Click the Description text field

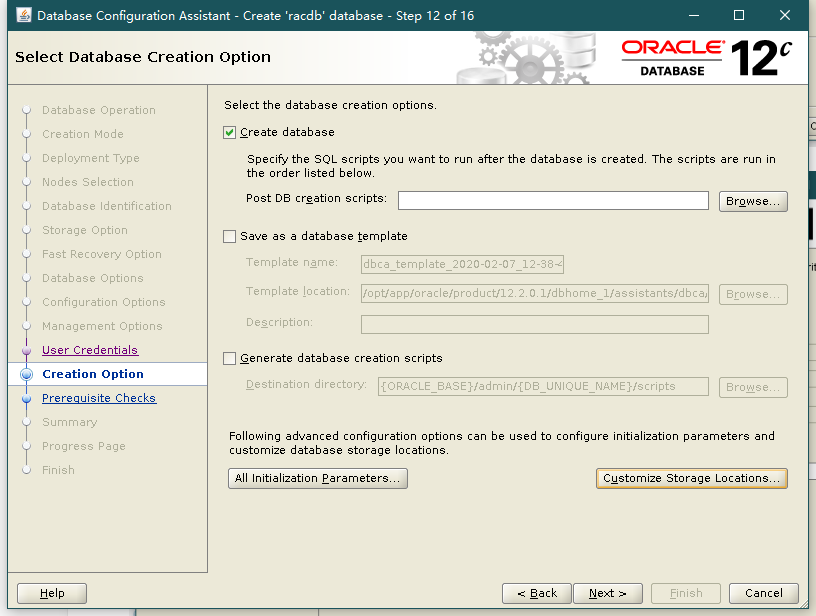coord(535,324)
